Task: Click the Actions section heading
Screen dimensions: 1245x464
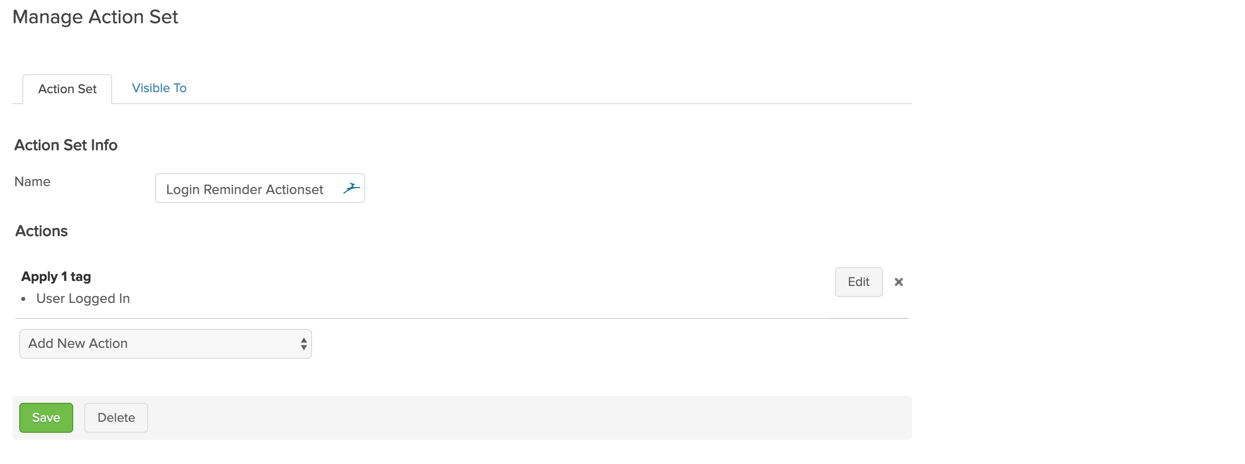Action: click(41, 231)
